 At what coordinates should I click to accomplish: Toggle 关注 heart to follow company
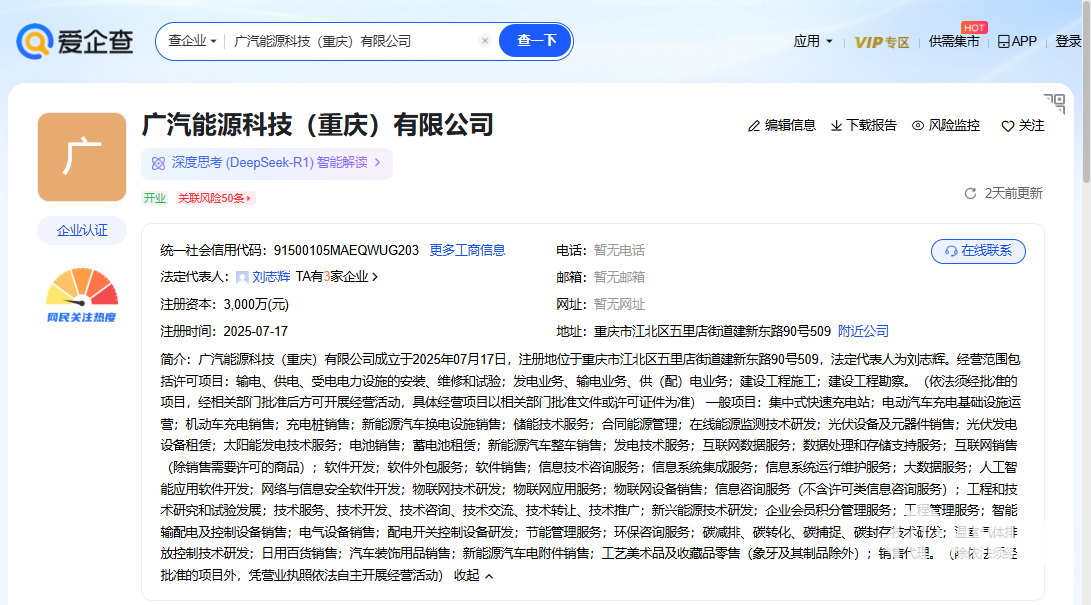point(1007,126)
